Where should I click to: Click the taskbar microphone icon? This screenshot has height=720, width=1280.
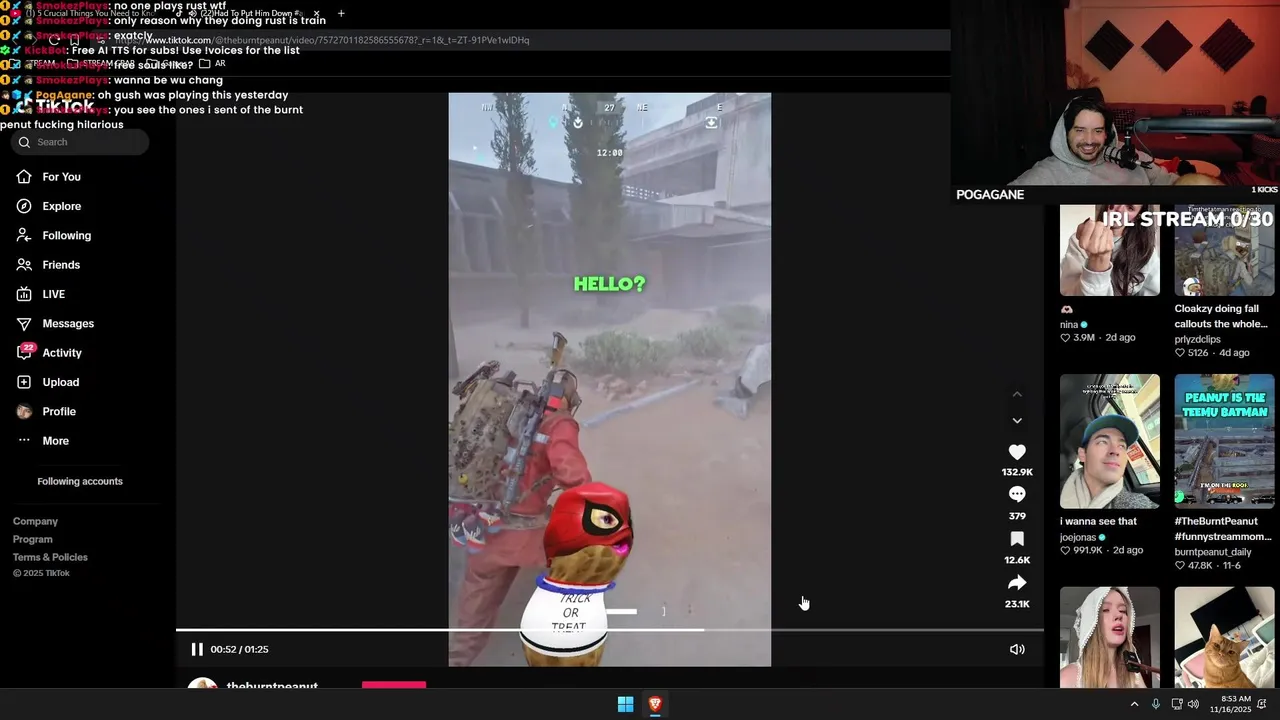click(x=1155, y=704)
